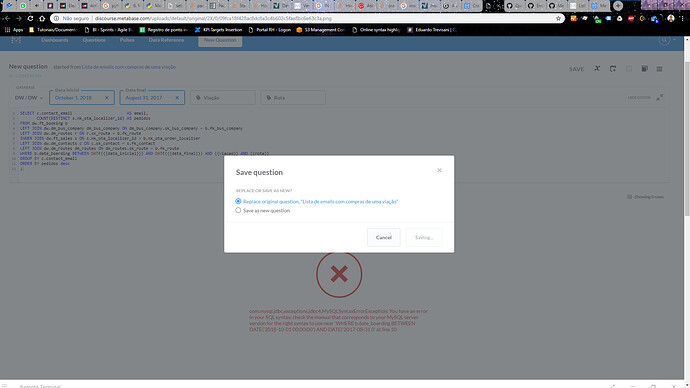Click the Data inicial date field
Image resolution: width=690 pixels, height=388 pixels.
(x=82, y=98)
